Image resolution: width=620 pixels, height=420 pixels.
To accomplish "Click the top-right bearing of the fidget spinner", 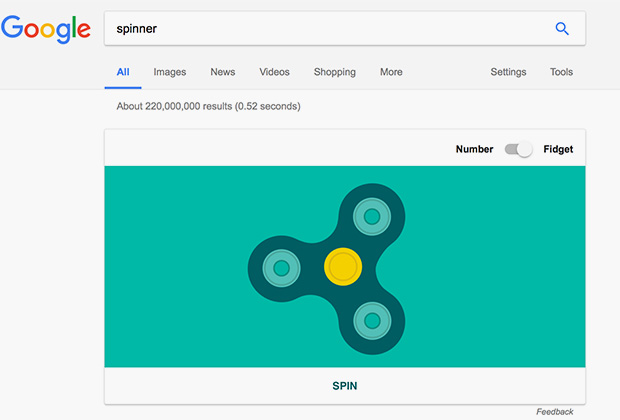I will [x=372, y=216].
